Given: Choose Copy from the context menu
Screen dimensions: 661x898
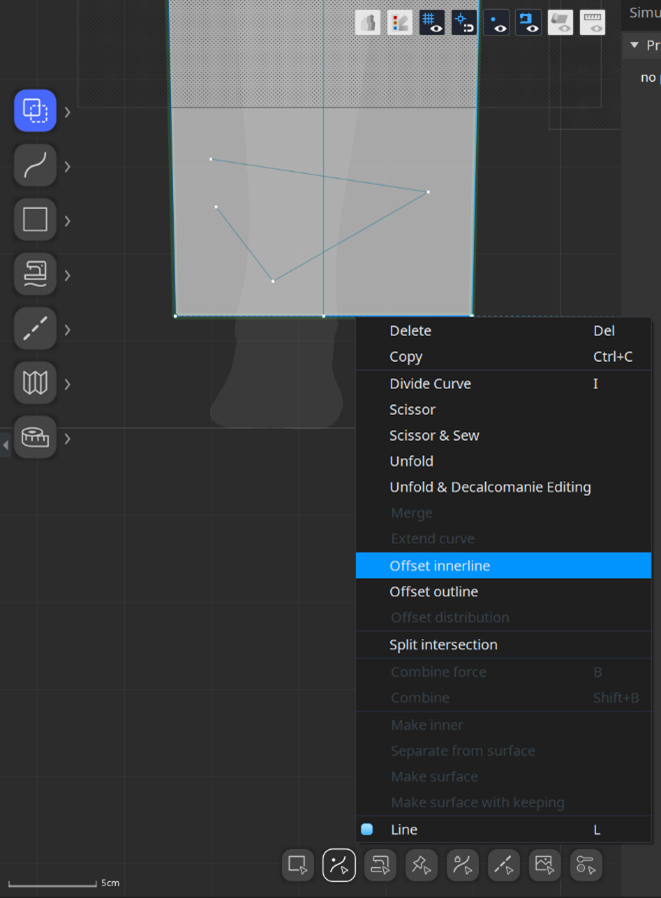Looking at the screenshot, I should (503, 356).
